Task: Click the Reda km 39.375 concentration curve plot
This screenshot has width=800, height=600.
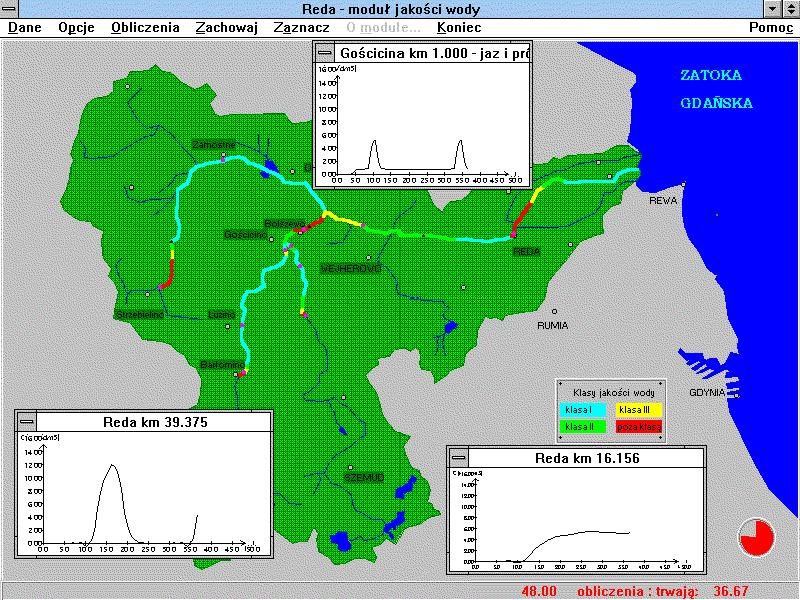Action: point(144,494)
